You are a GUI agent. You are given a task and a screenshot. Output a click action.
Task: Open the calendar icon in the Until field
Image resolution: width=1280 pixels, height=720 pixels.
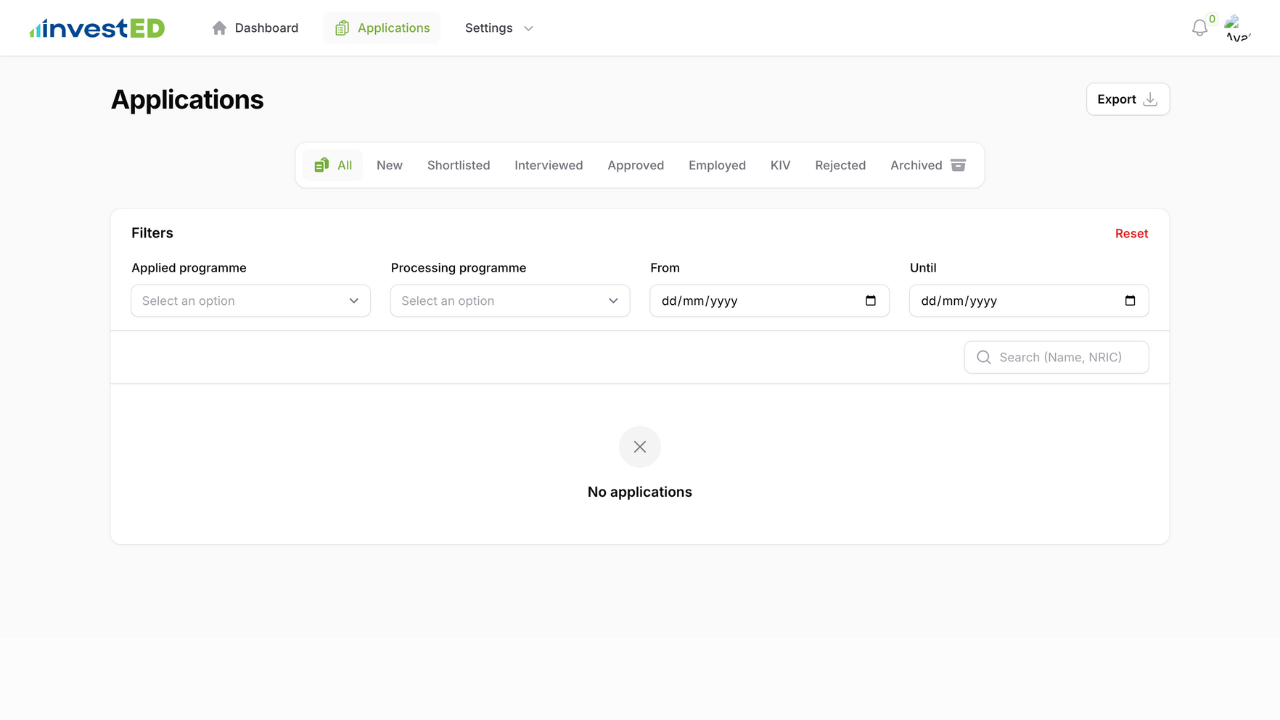click(1130, 300)
